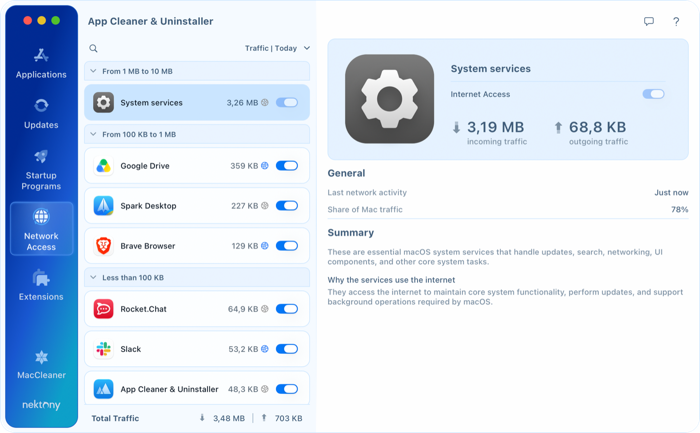Open the Extensions section in sidebar
700x433 pixels.
click(x=41, y=285)
